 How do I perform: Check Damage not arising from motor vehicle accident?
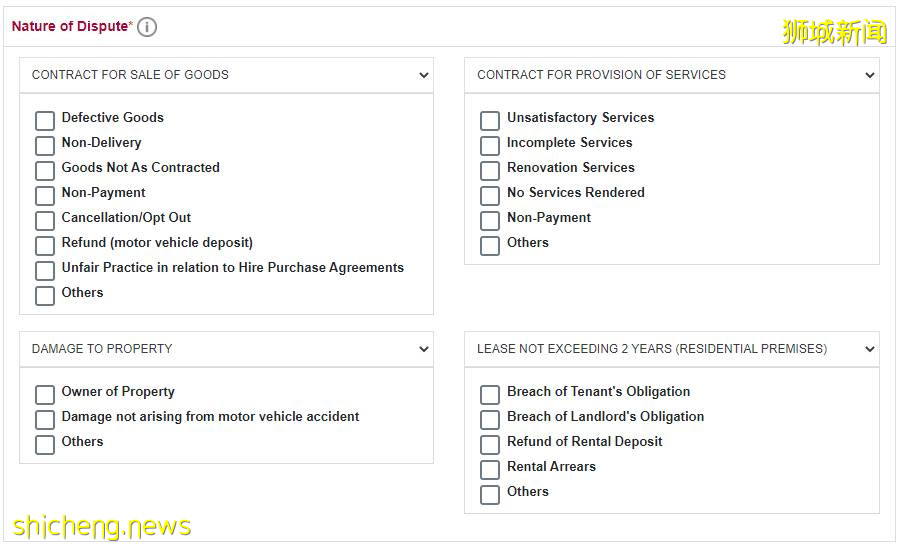pyautogui.click(x=45, y=420)
